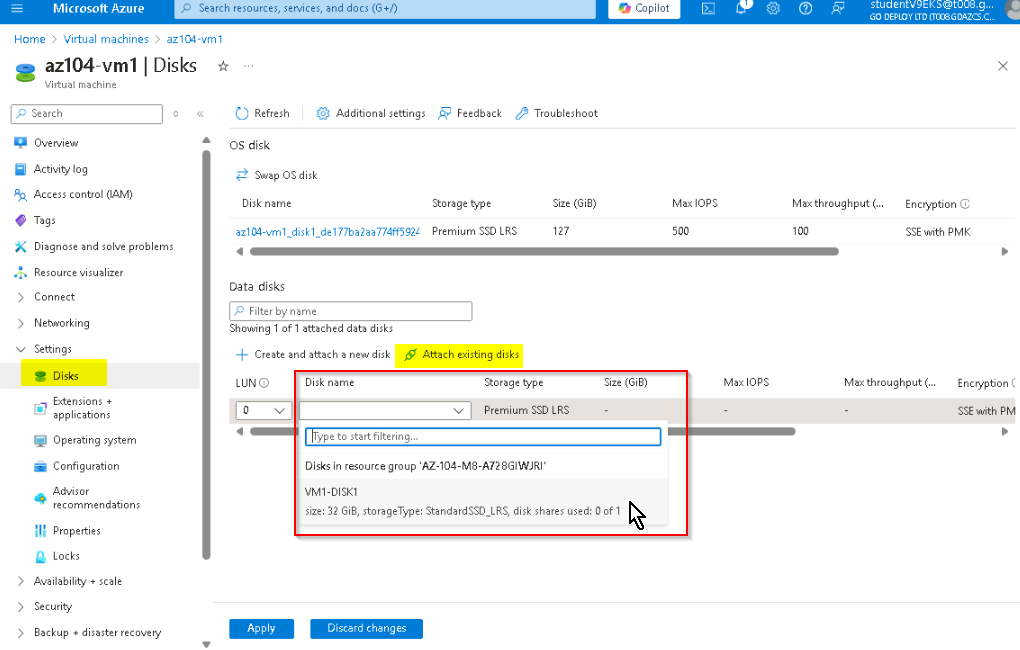This screenshot has width=1020, height=650.
Task: Open Tags in the sidebar
Action: 44,221
